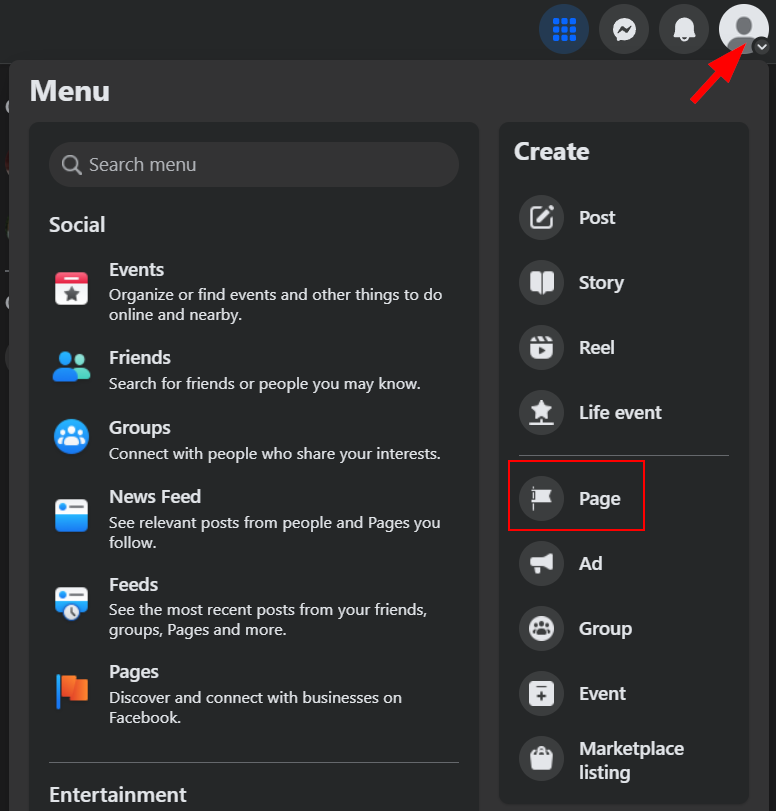Image resolution: width=776 pixels, height=811 pixels.
Task: Open the profile account dropdown
Action: coord(743,29)
